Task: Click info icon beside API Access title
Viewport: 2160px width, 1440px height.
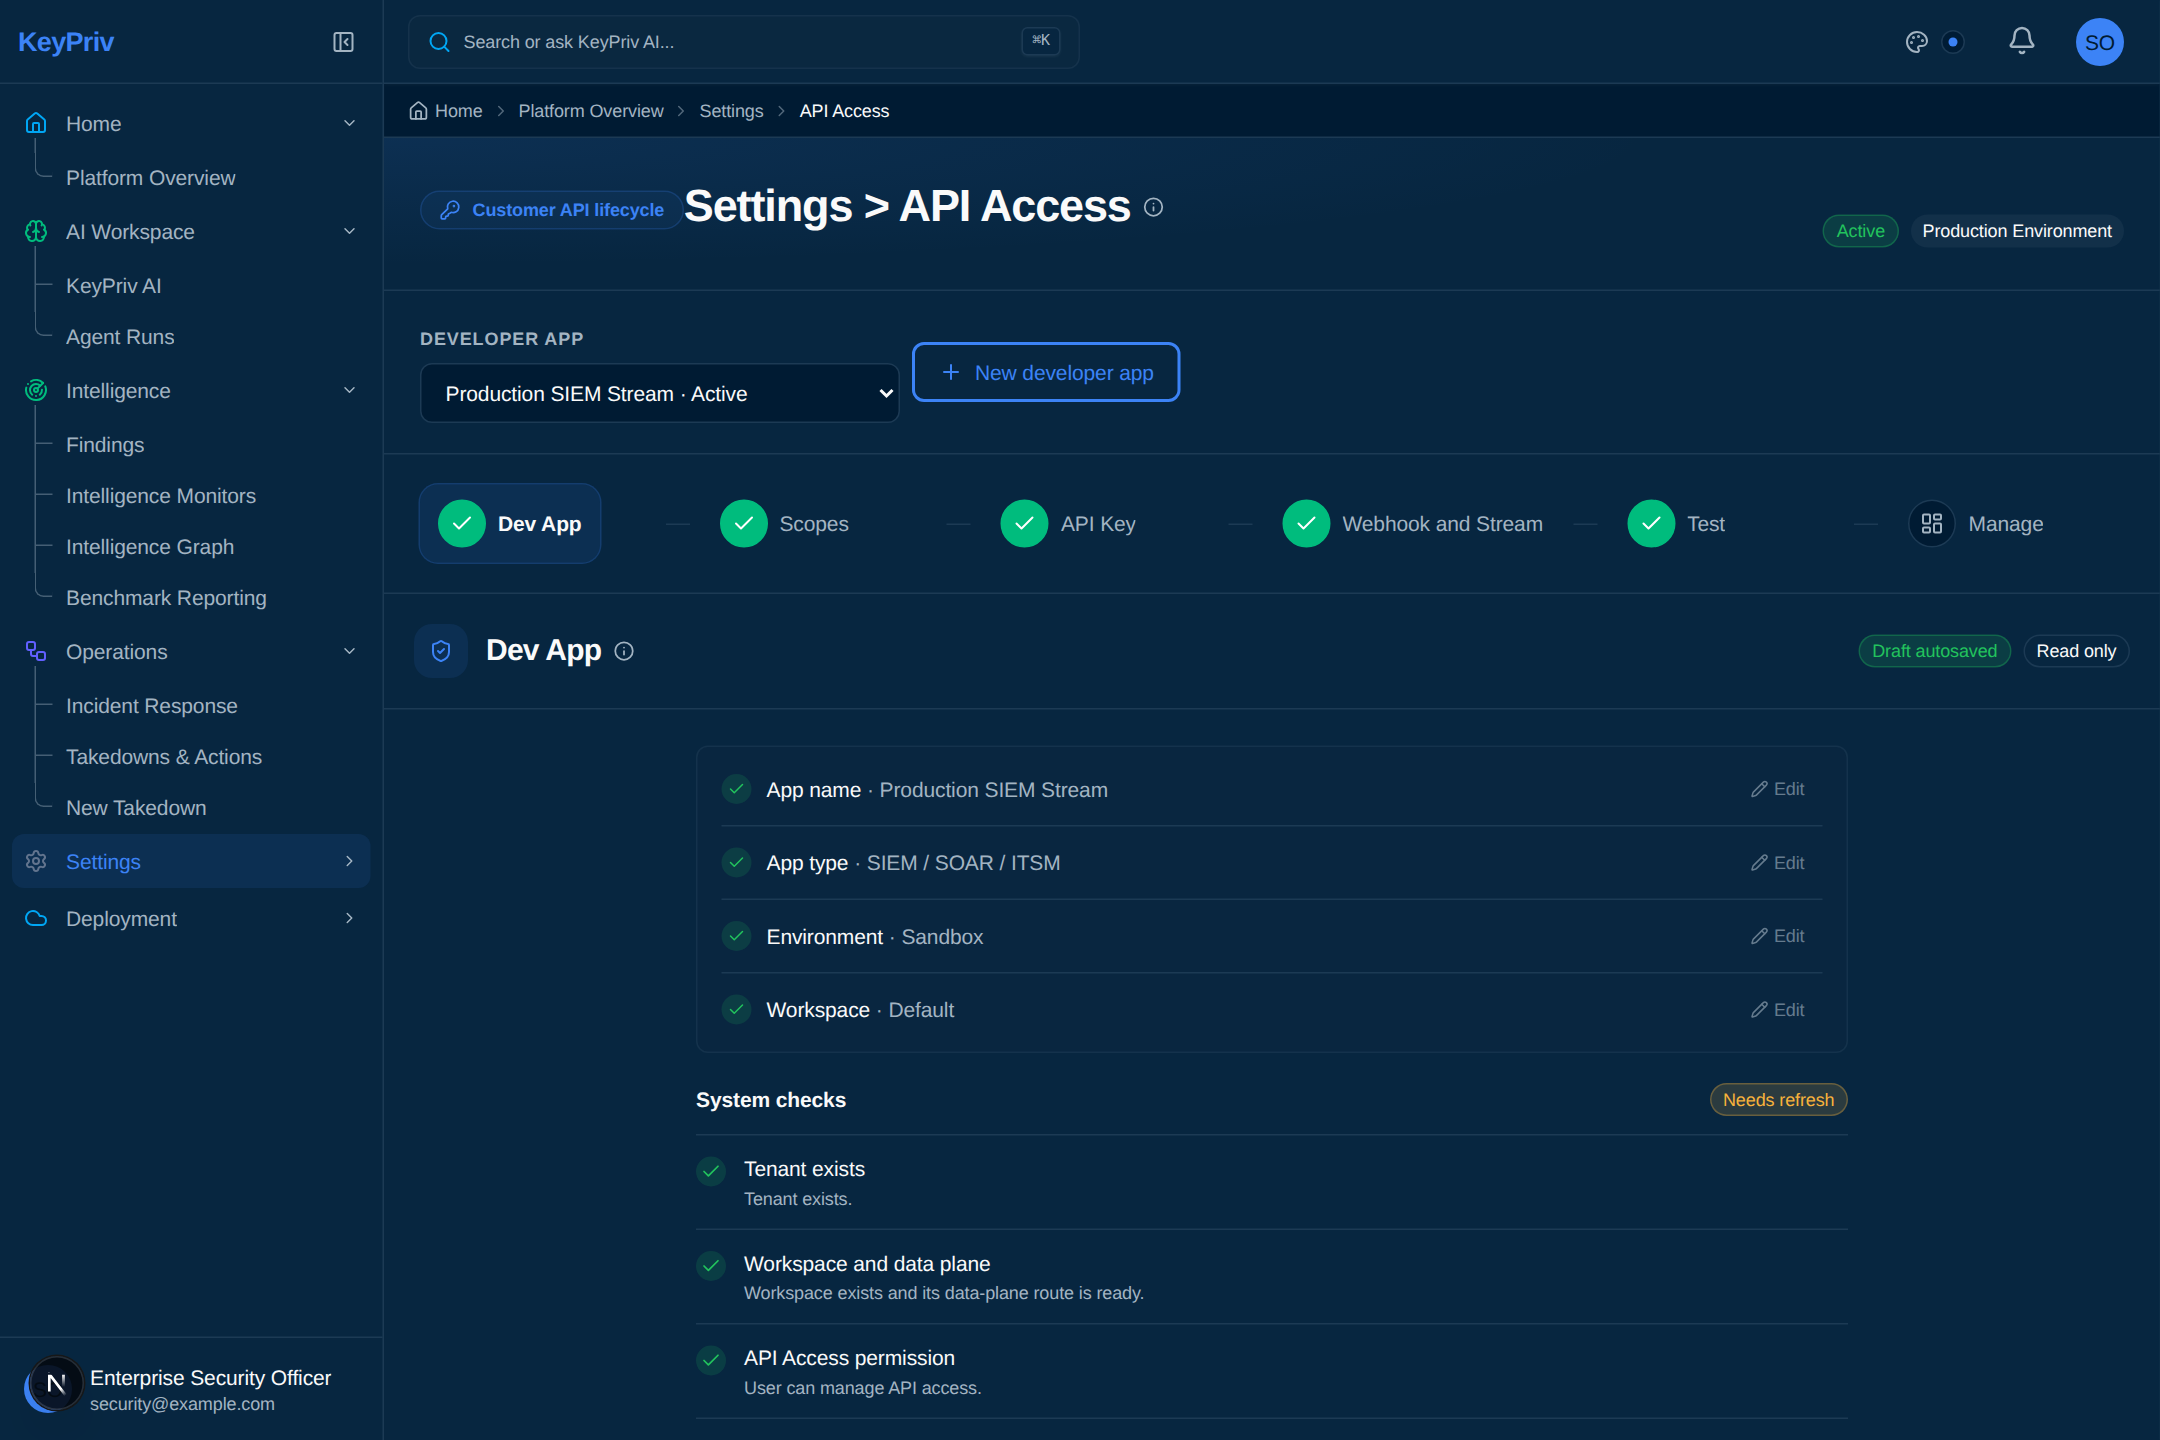Action: (1153, 207)
